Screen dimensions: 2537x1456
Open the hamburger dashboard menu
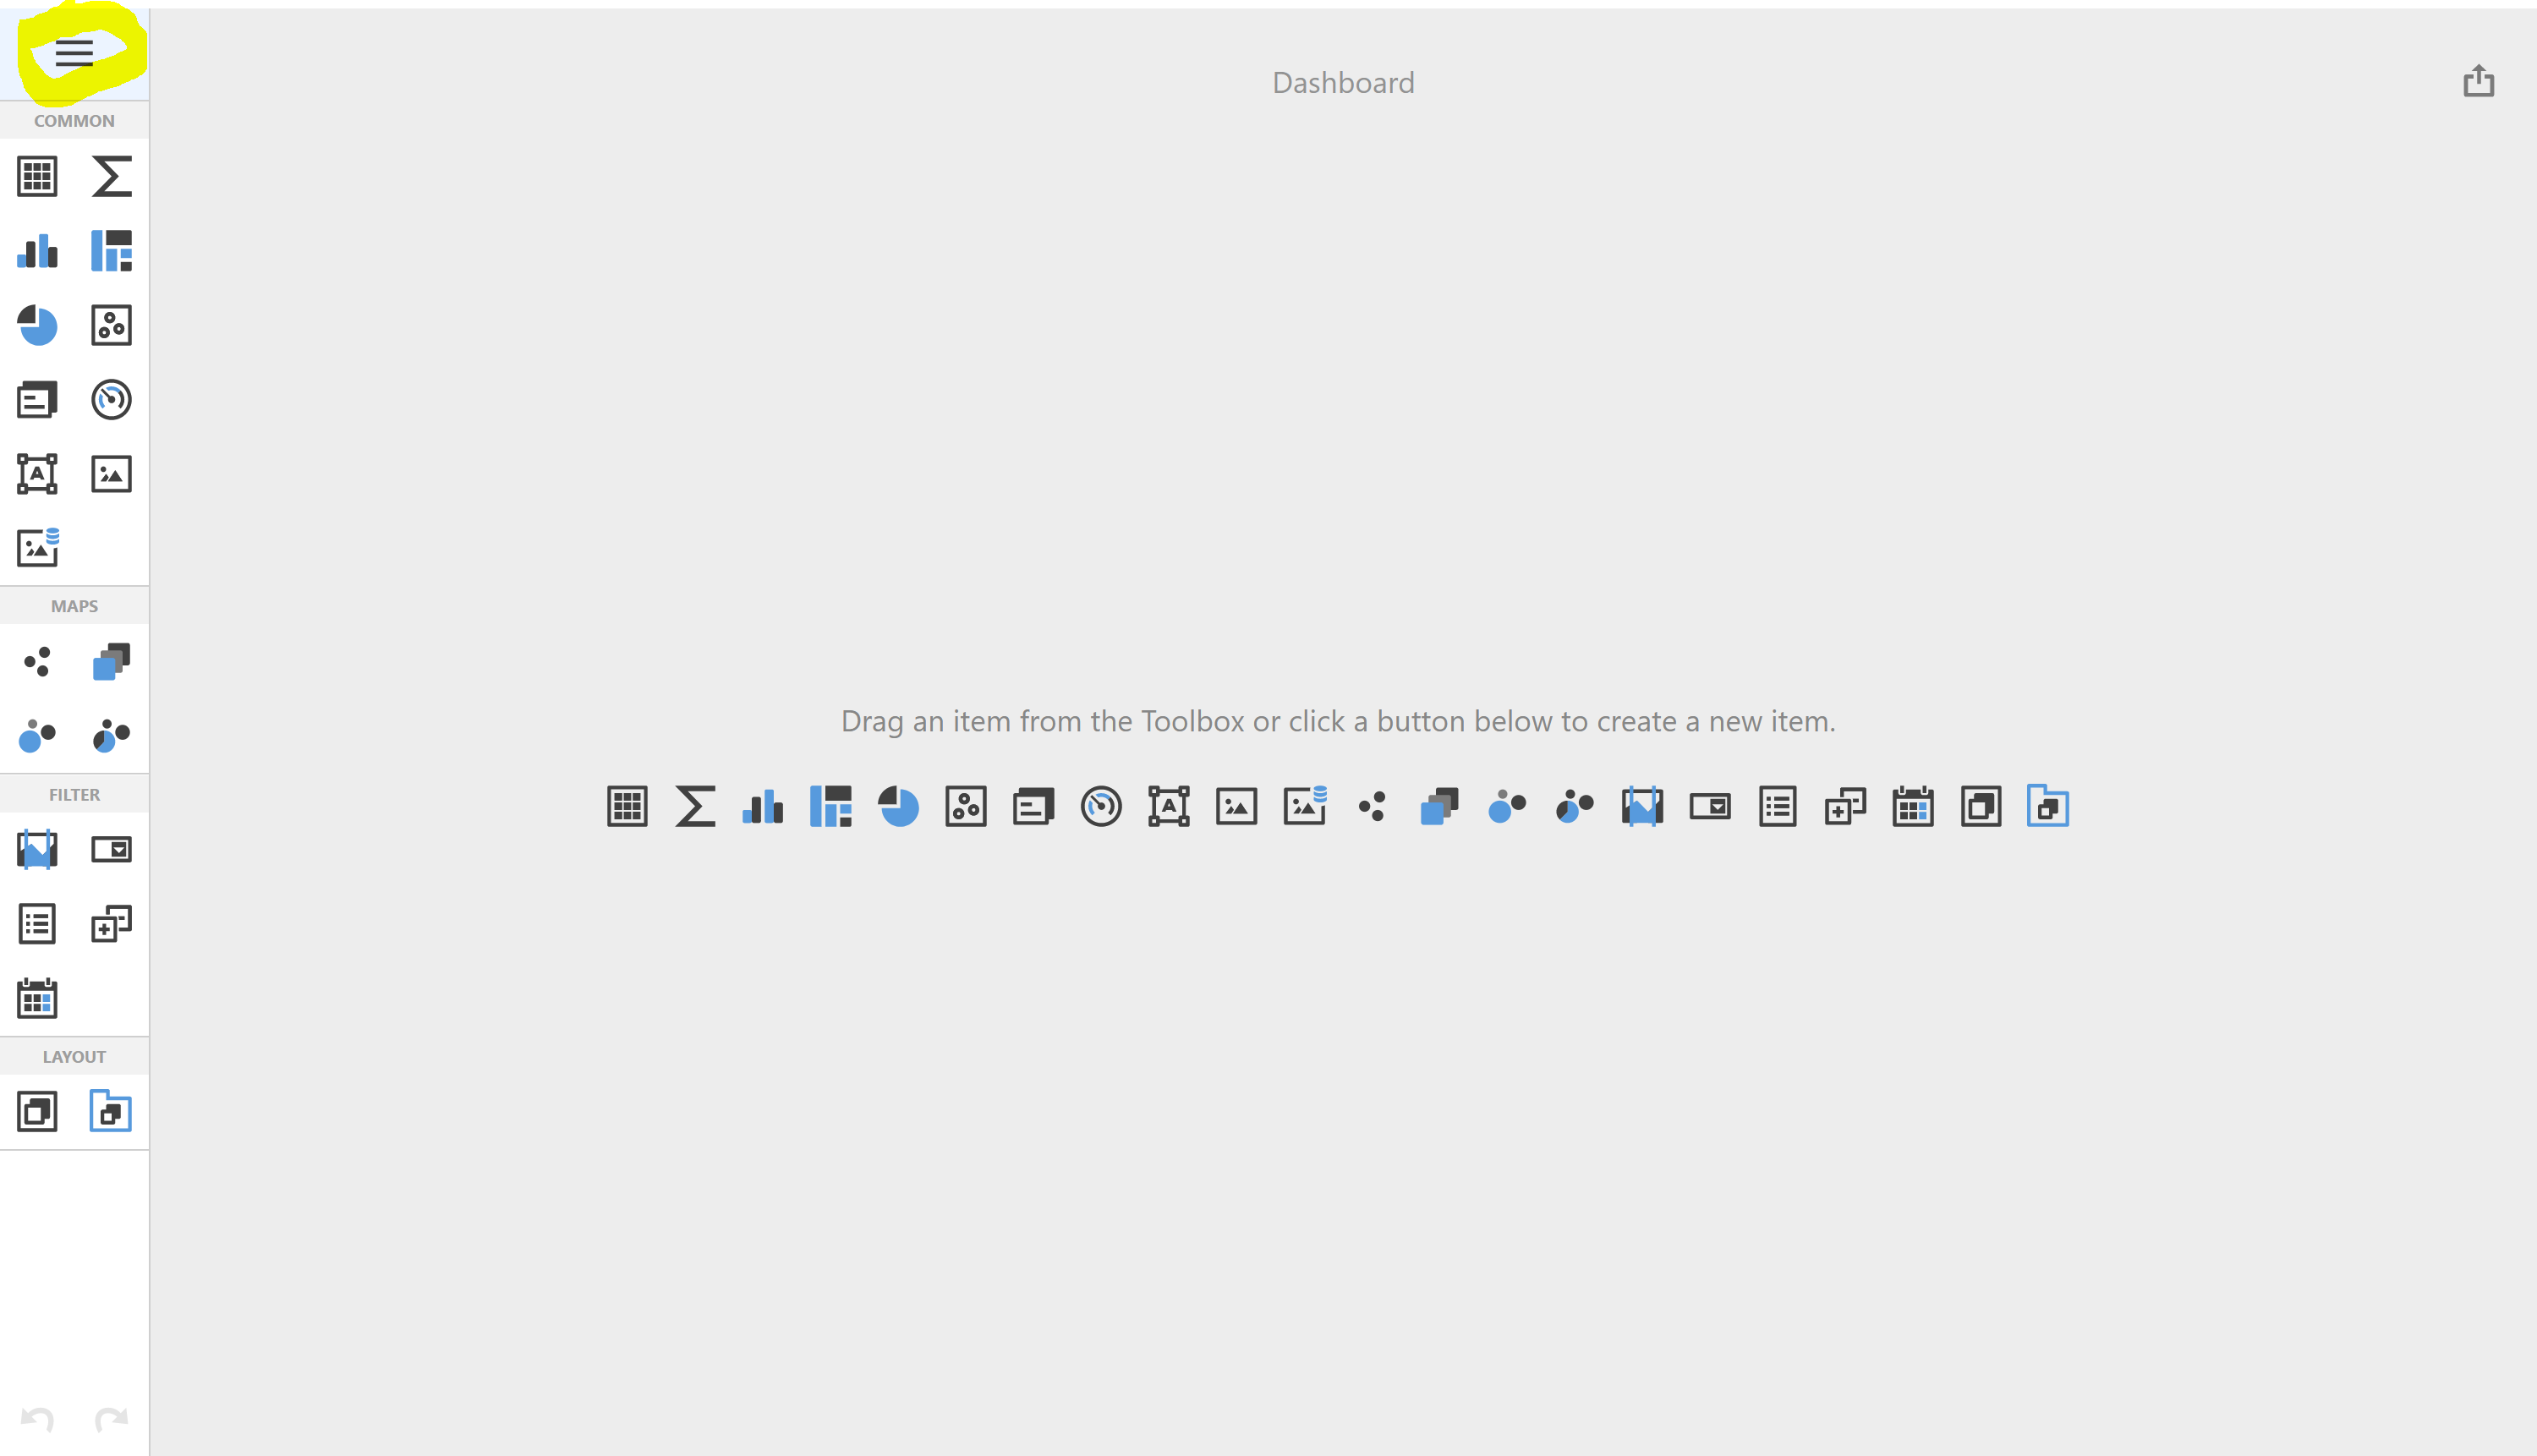(x=74, y=52)
